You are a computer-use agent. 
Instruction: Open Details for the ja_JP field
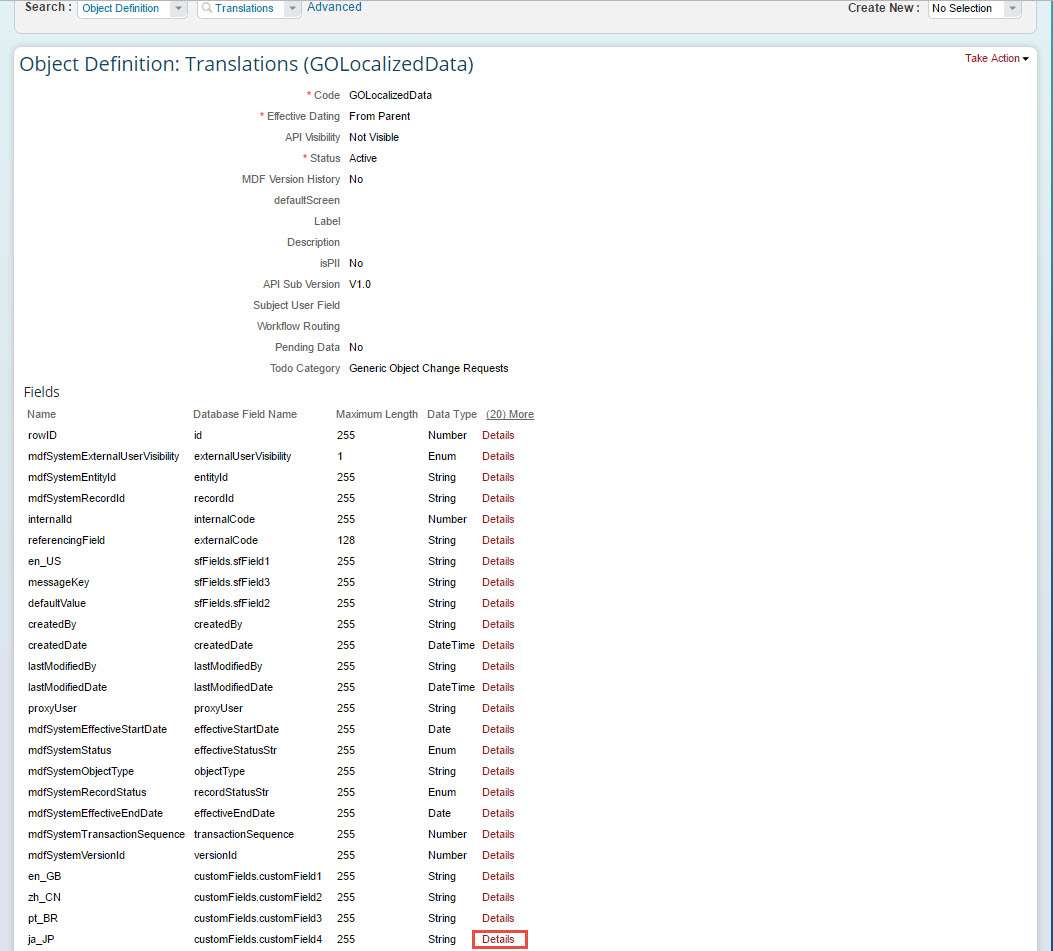pyautogui.click(x=498, y=940)
